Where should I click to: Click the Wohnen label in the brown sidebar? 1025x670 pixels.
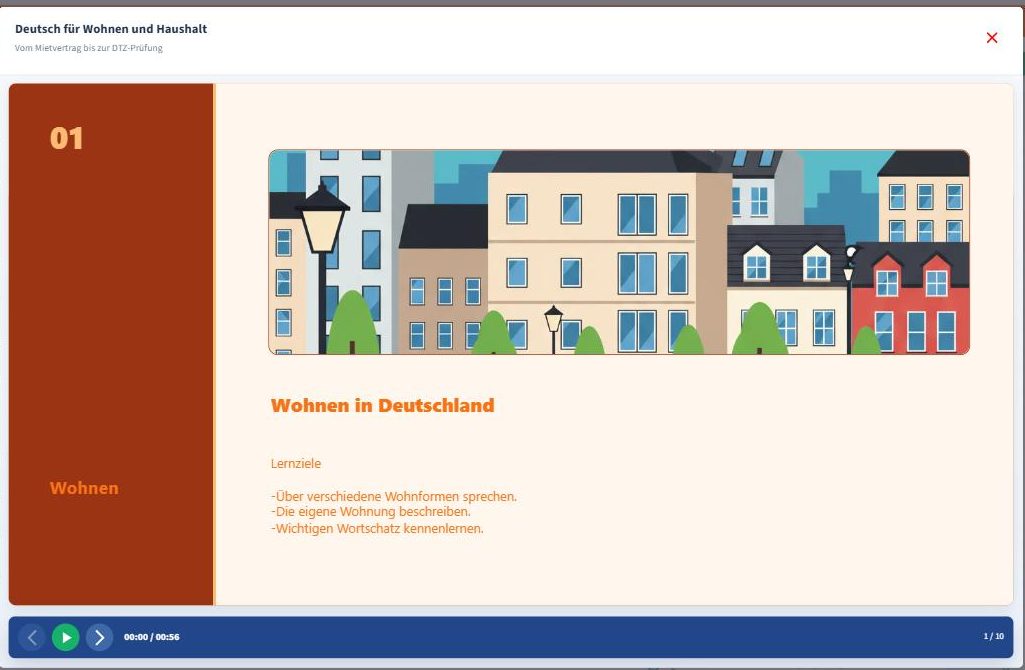coord(84,488)
